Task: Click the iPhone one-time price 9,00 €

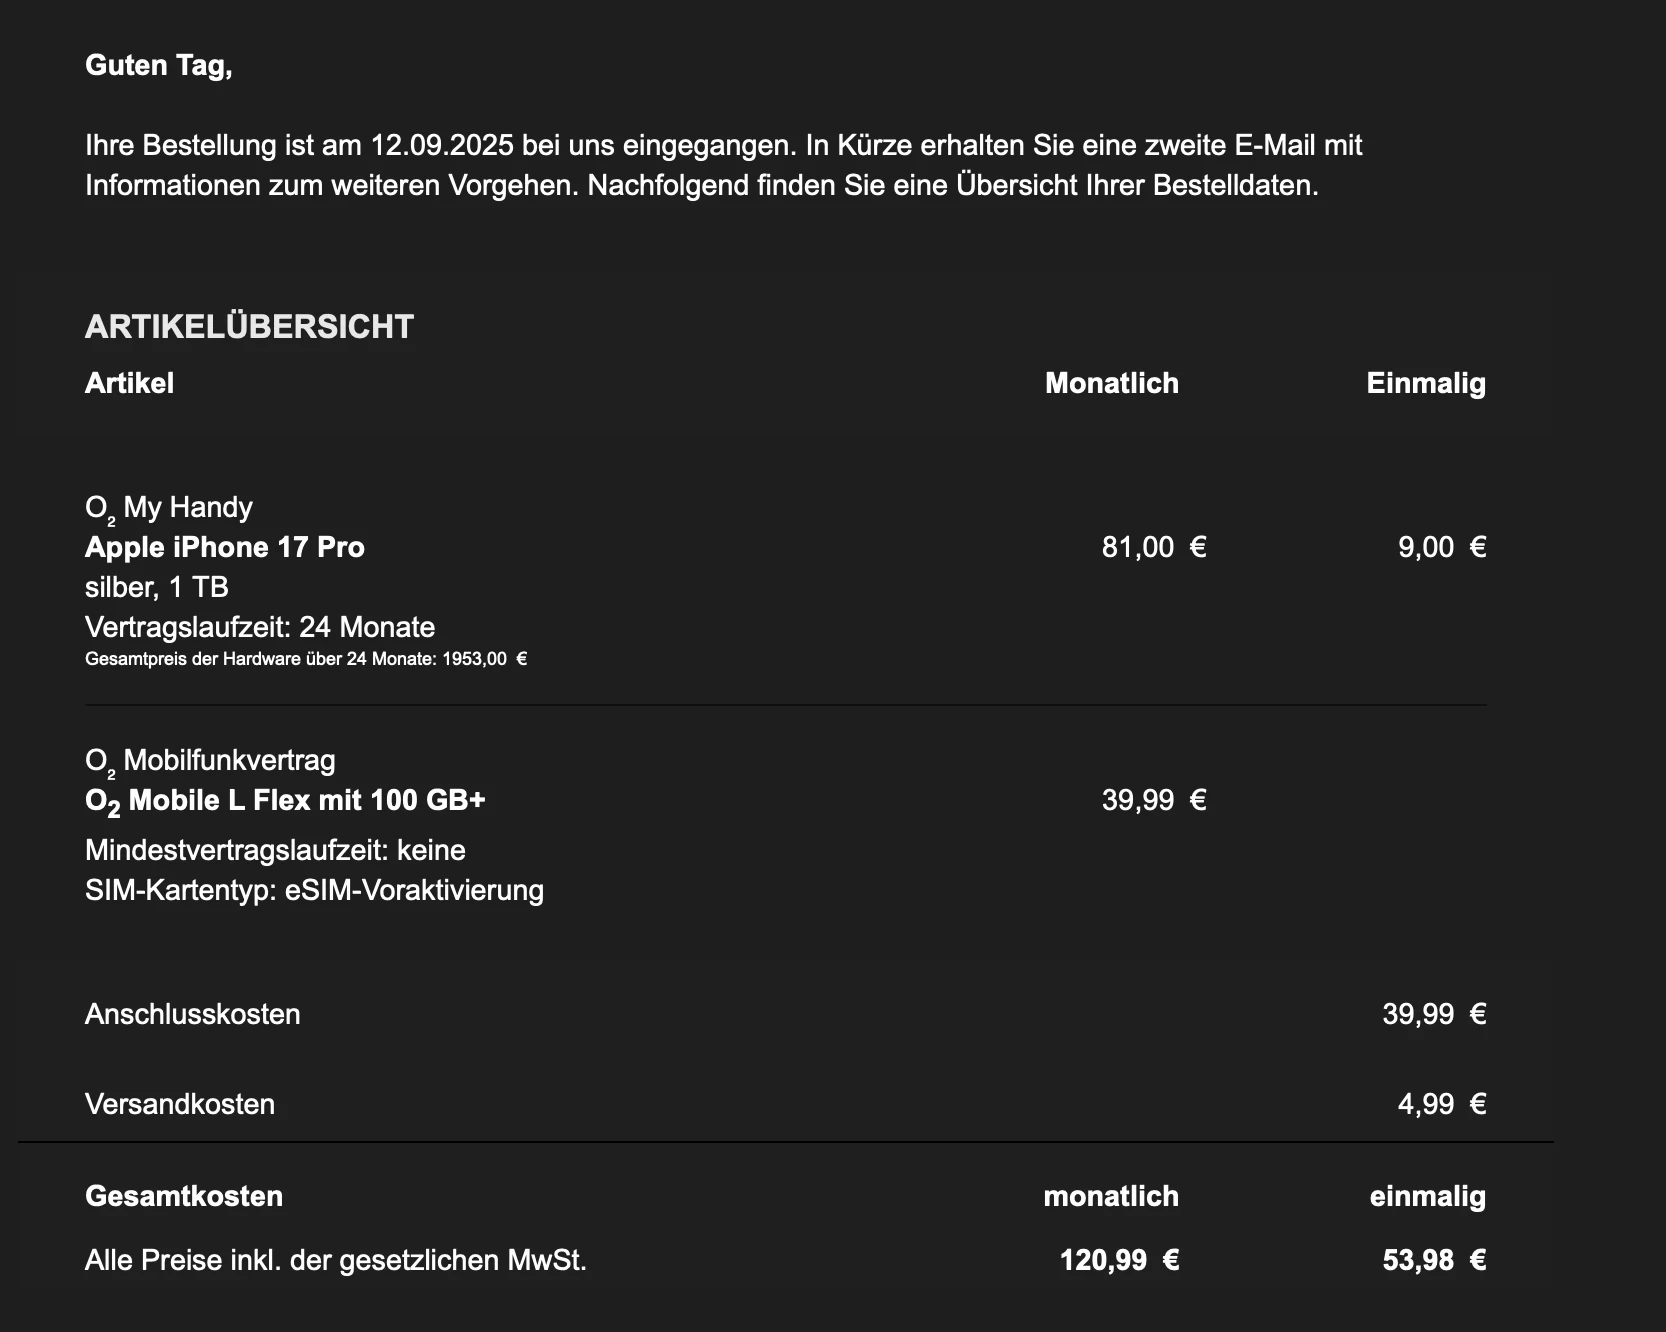Action: [1441, 547]
